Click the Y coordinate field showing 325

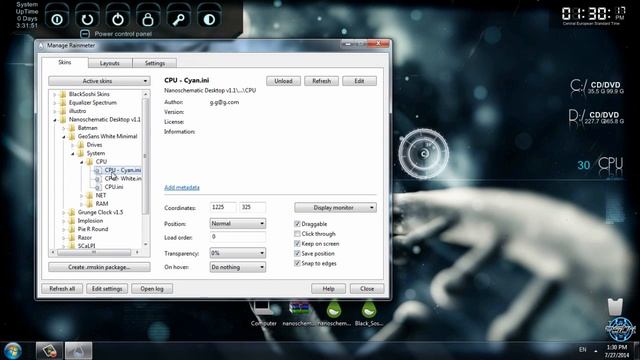(253, 207)
